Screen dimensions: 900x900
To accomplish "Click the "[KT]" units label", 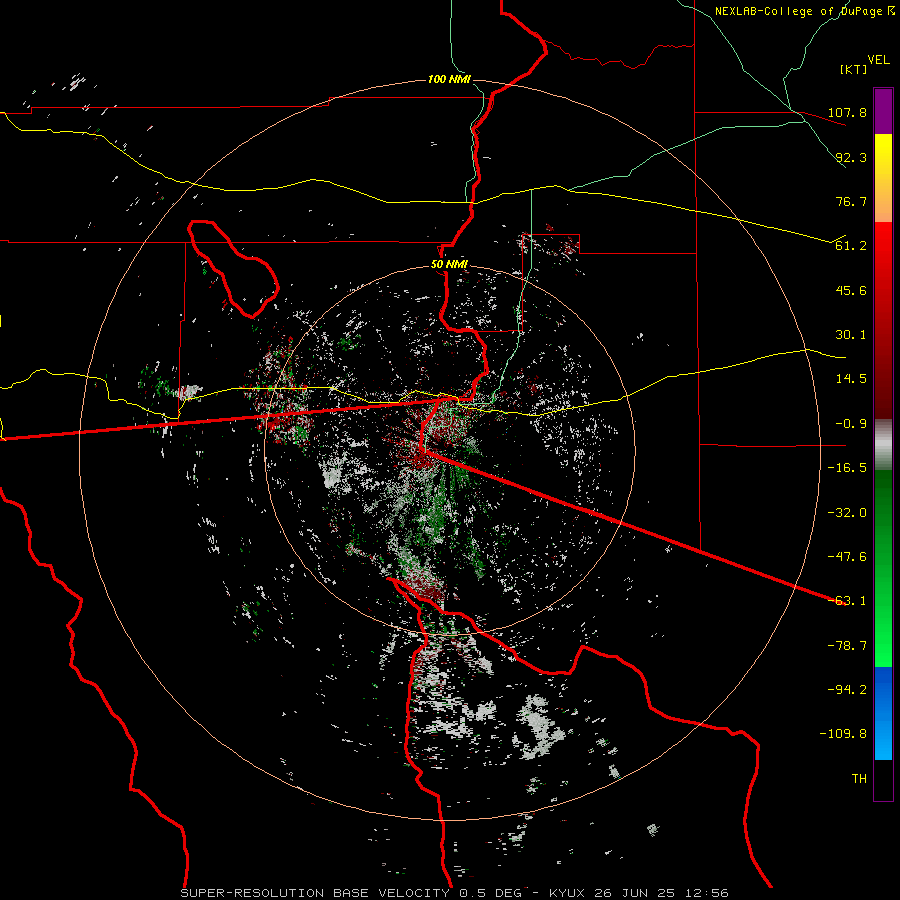I will (854, 69).
